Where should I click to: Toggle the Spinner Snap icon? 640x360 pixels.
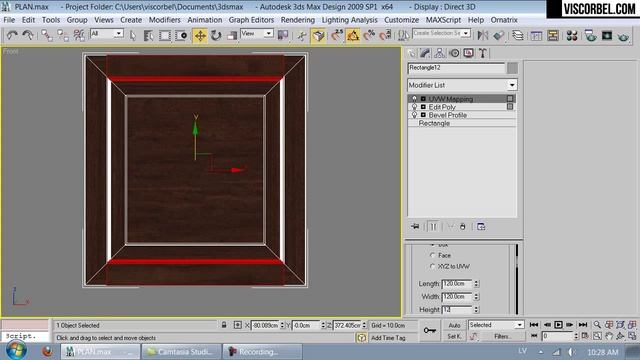(x=385, y=36)
